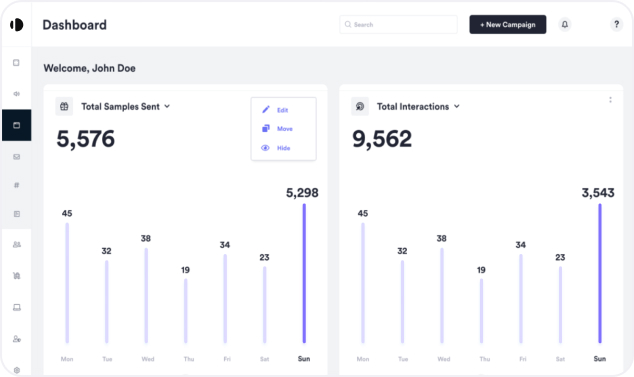The image size is (634, 377).
Task: Click the Dashboard page title
Action: point(75,25)
